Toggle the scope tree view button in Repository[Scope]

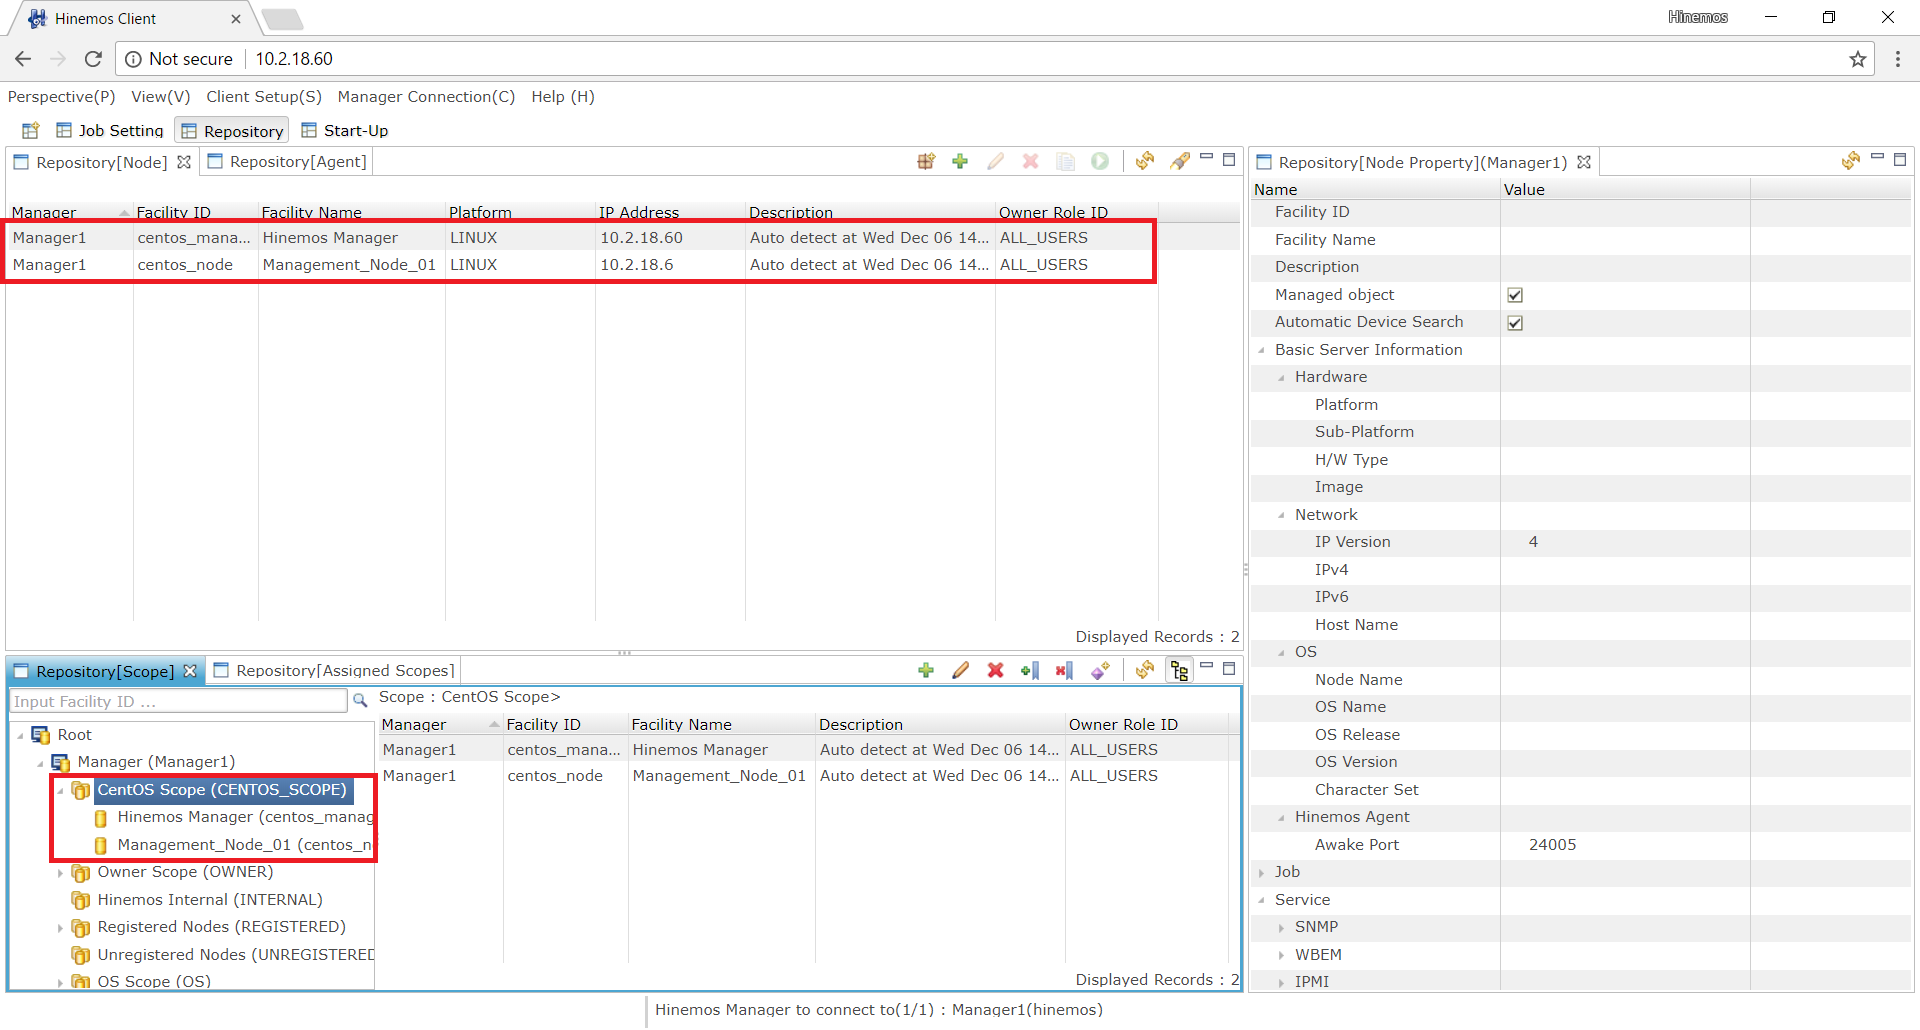click(1180, 670)
